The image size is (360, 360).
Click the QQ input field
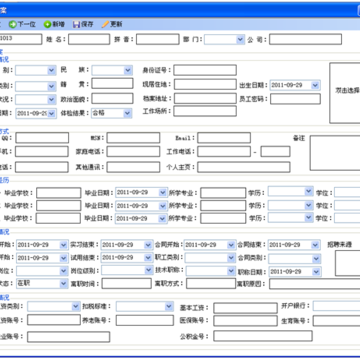click(x=42, y=138)
